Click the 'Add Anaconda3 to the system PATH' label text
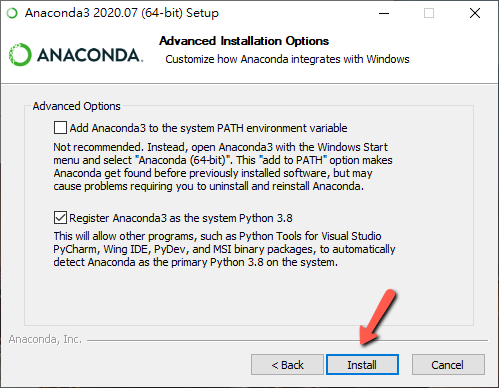The width and height of the screenshot is (499, 388). point(208,128)
